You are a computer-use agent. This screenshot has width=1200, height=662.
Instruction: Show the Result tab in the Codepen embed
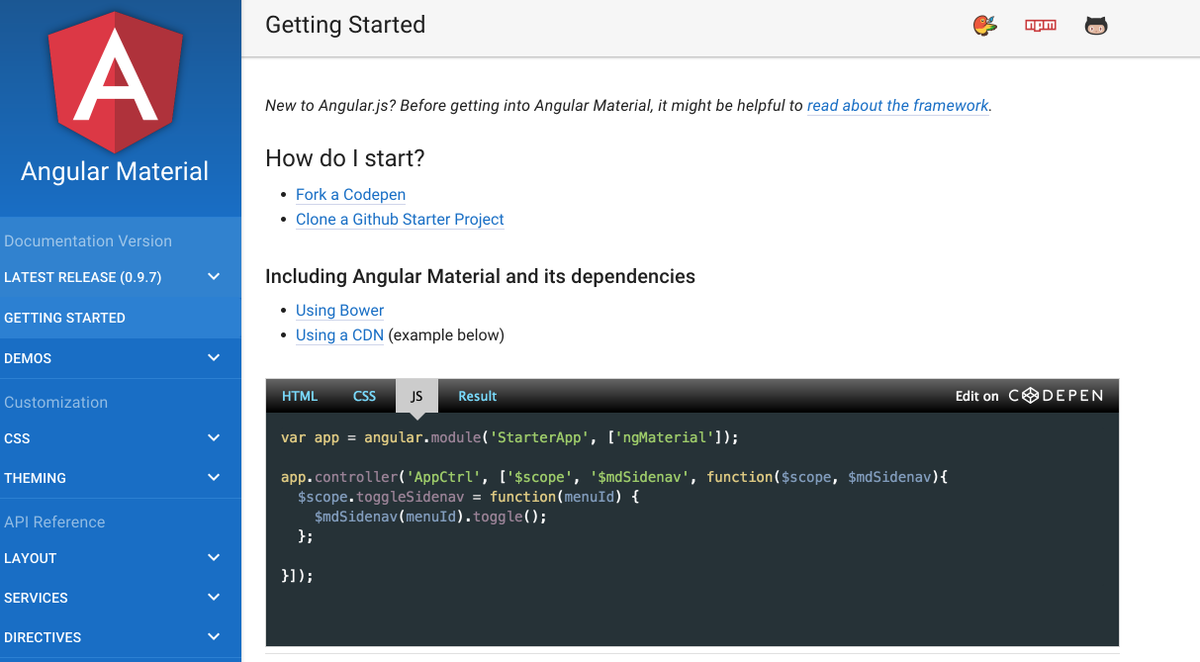pos(477,396)
